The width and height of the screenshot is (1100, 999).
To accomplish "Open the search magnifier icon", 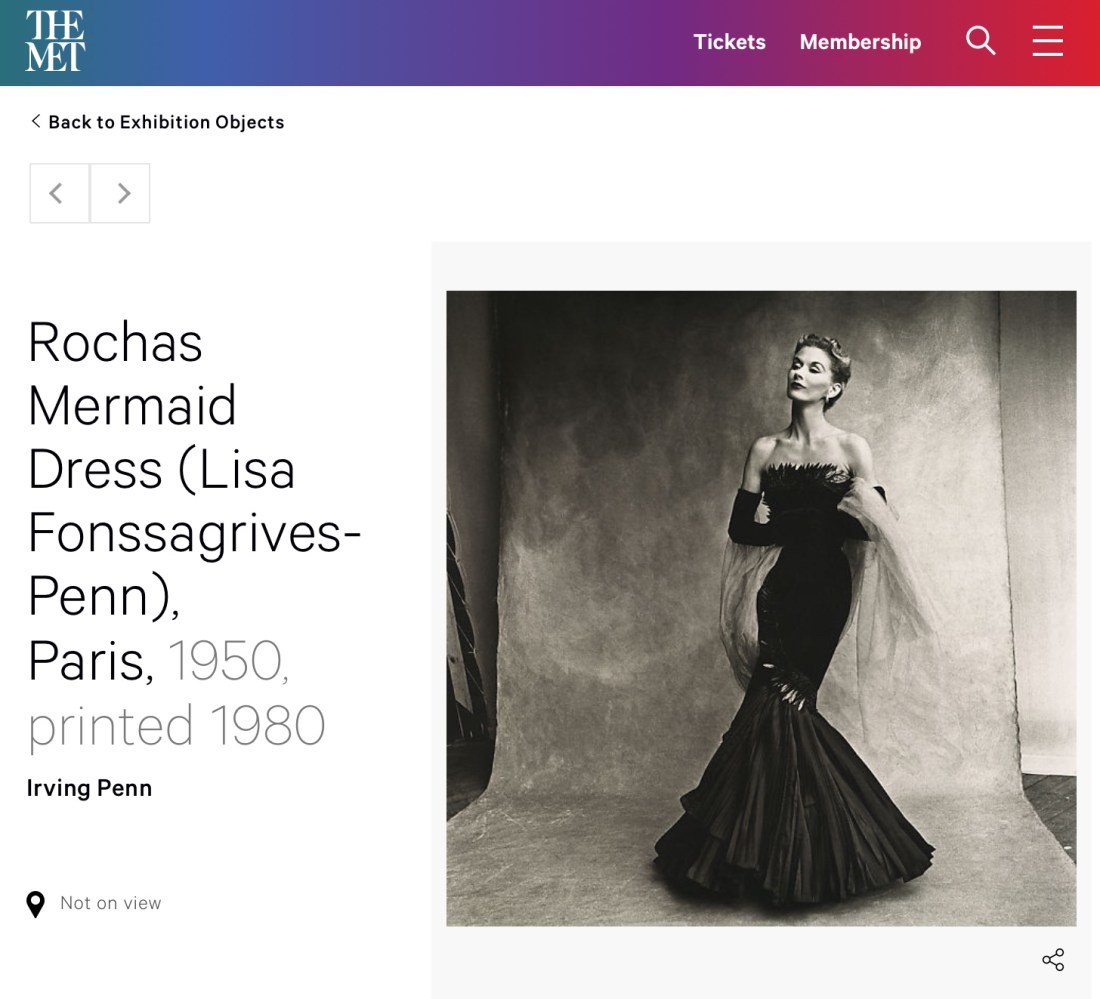I will [980, 41].
